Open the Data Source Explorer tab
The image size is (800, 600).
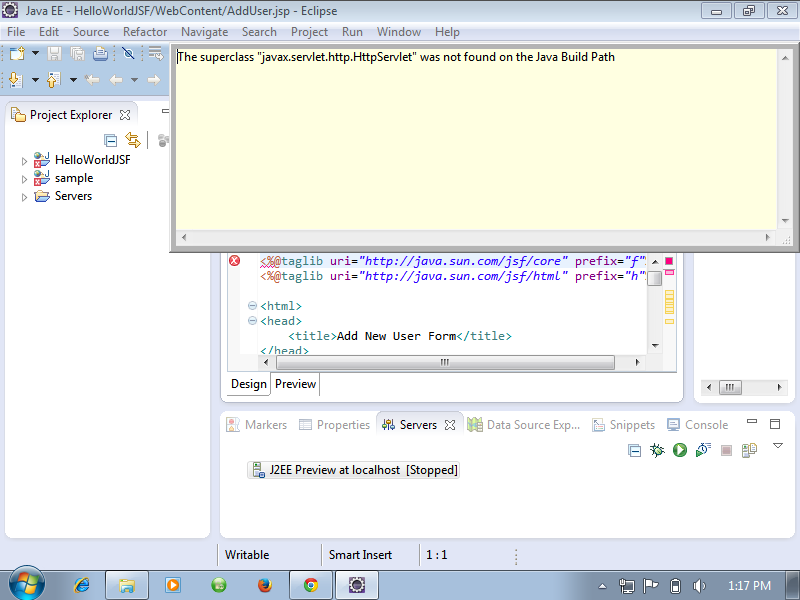click(524, 424)
